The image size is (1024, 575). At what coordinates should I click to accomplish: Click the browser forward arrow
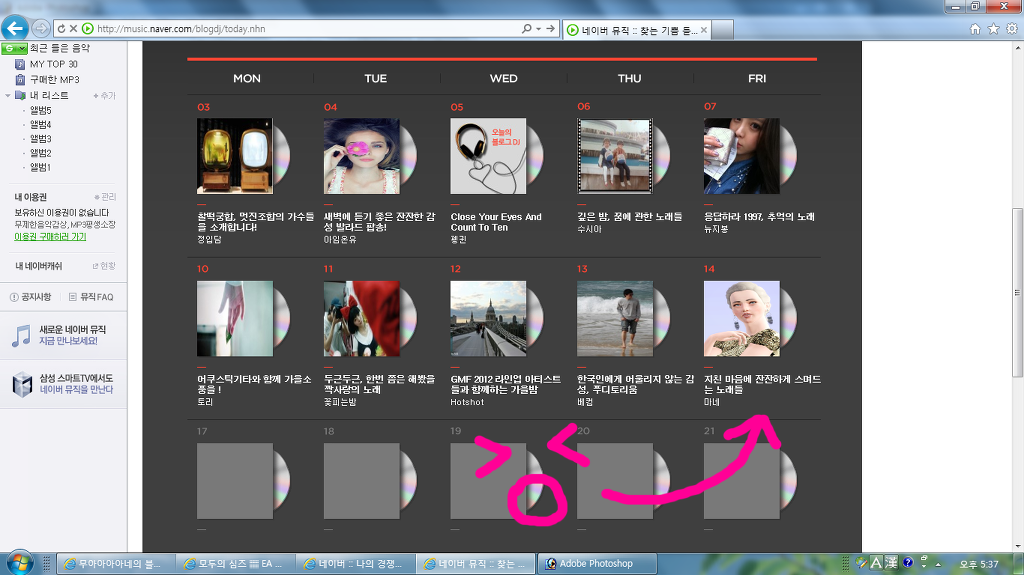pos(40,28)
